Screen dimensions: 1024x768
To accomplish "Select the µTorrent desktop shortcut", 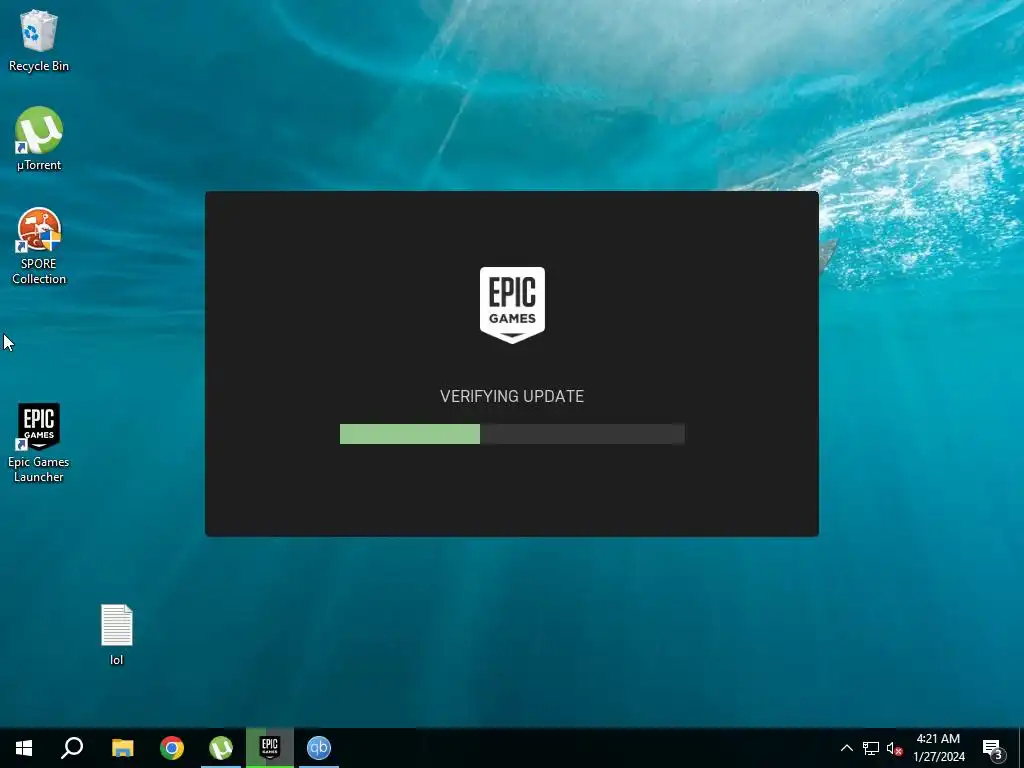I will 39,139.
